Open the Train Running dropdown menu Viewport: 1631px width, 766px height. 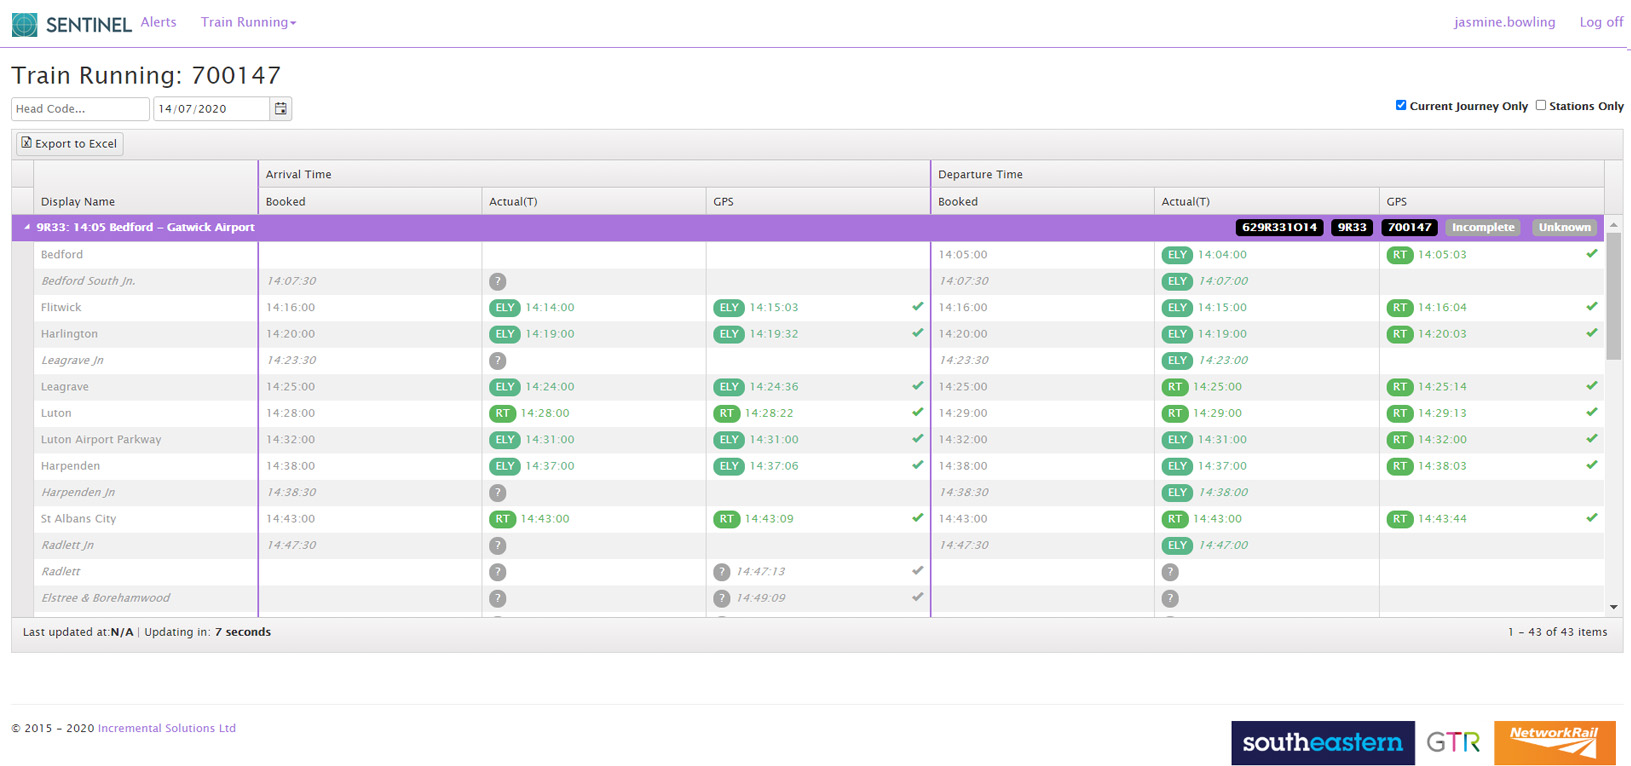point(248,22)
